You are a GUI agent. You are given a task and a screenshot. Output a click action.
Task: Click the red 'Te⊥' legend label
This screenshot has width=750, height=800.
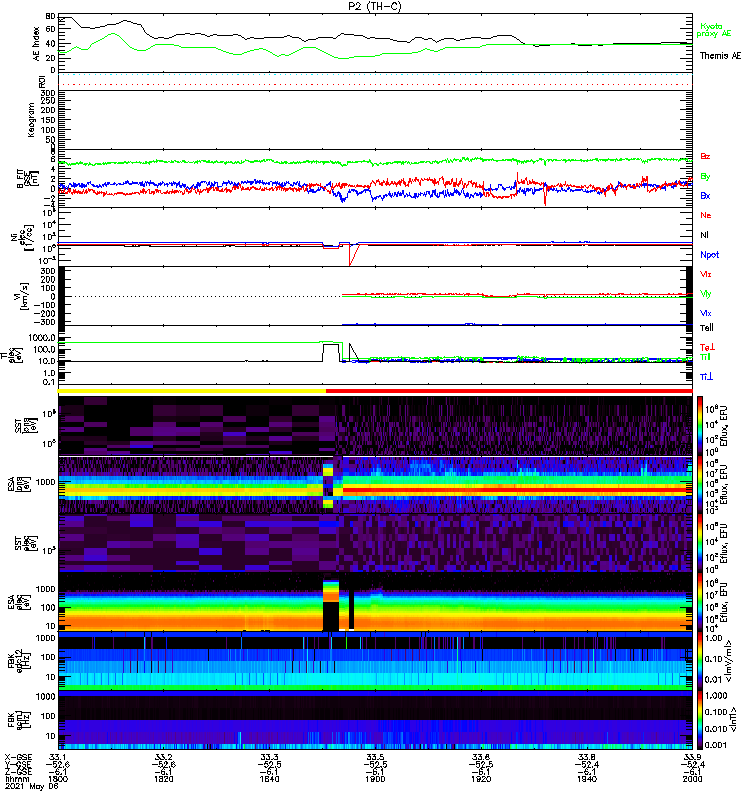[x=707, y=347]
